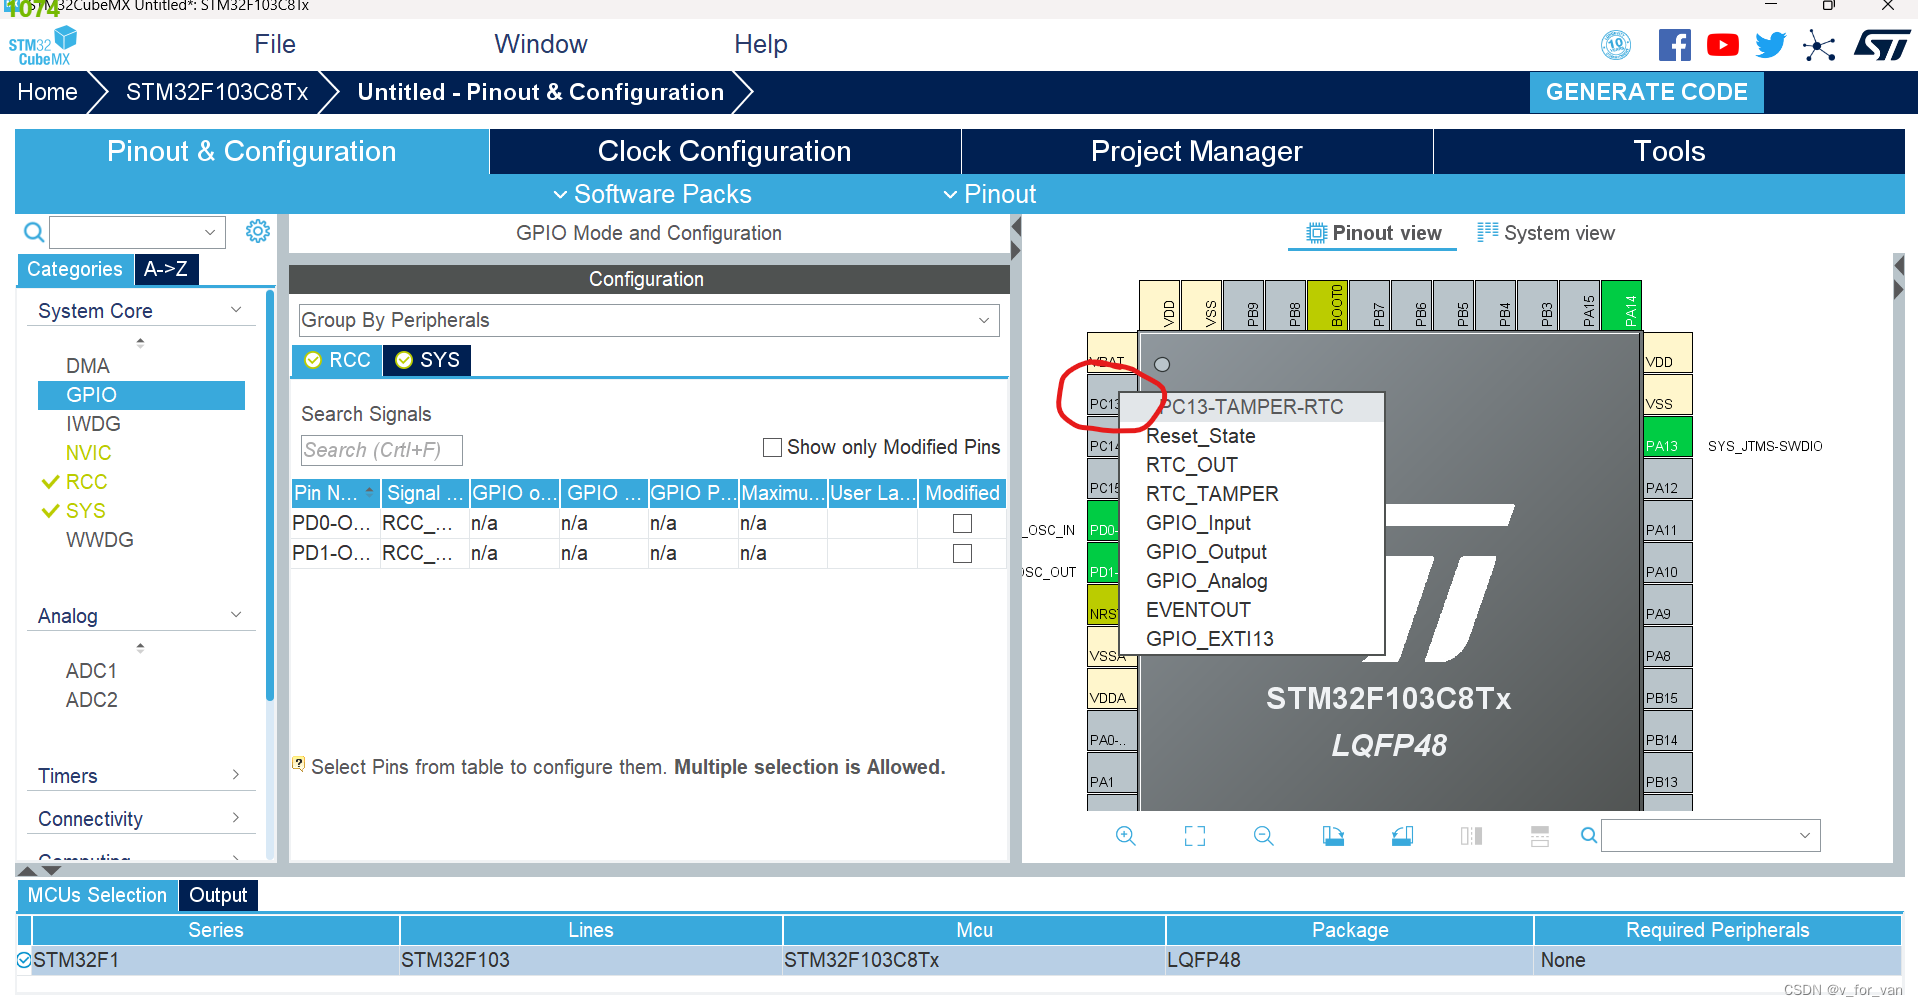Open the ST YouTube channel icon
This screenshot has height=1006, width=1918.
coord(1722,45)
